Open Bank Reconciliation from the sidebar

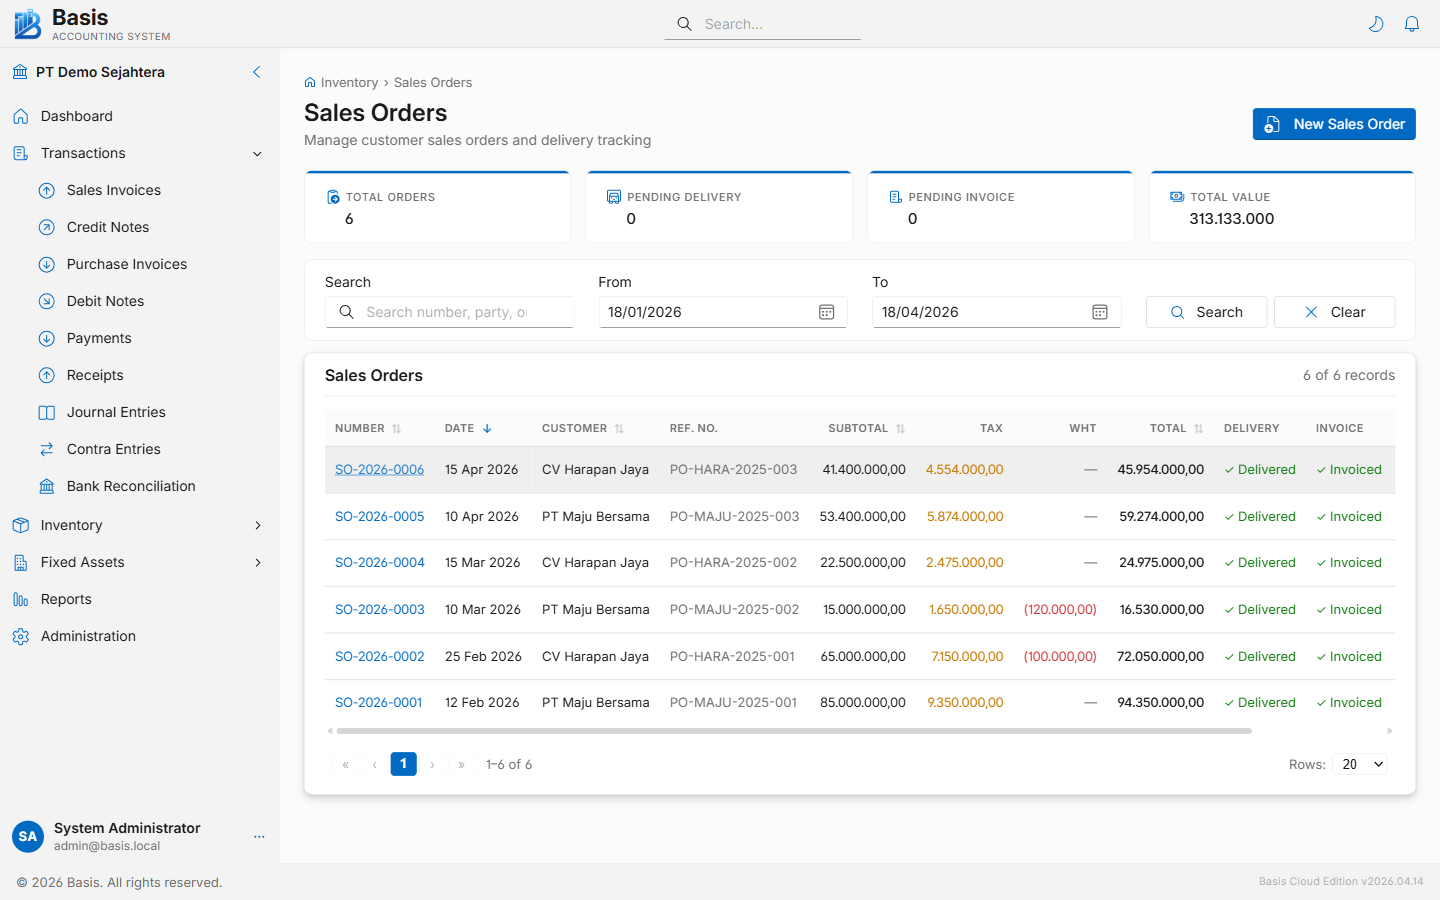(x=130, y=486)
